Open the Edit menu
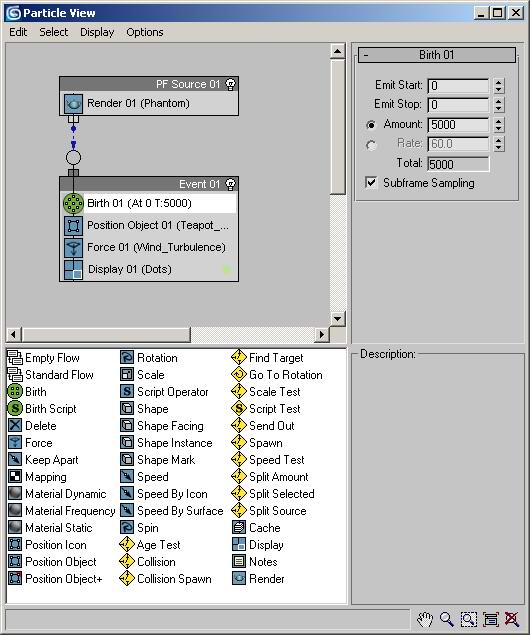This screenshot has height=635, width=530. [x=18, y=32]
